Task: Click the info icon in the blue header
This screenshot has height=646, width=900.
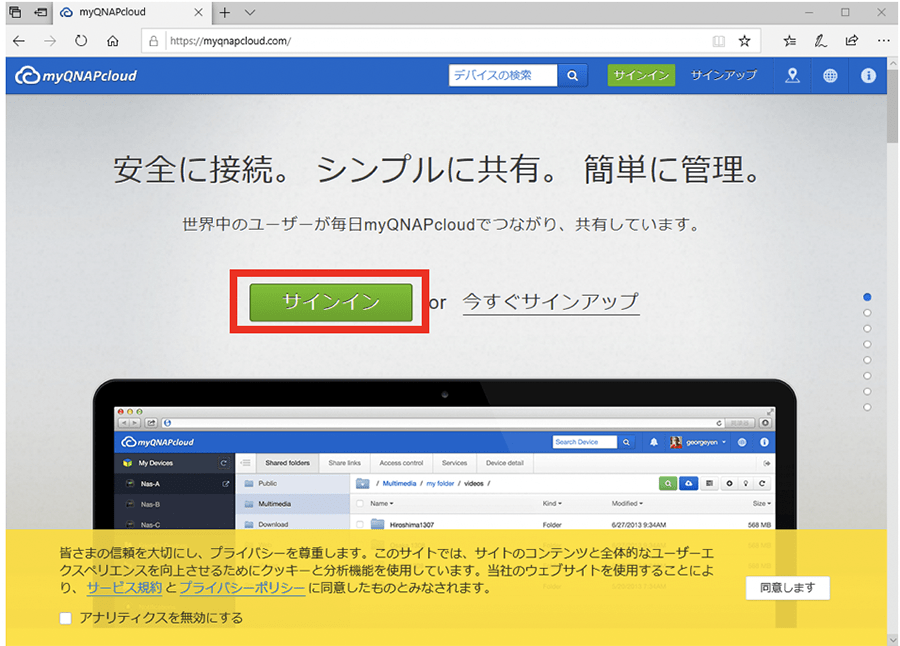Action: coord(868,75)
